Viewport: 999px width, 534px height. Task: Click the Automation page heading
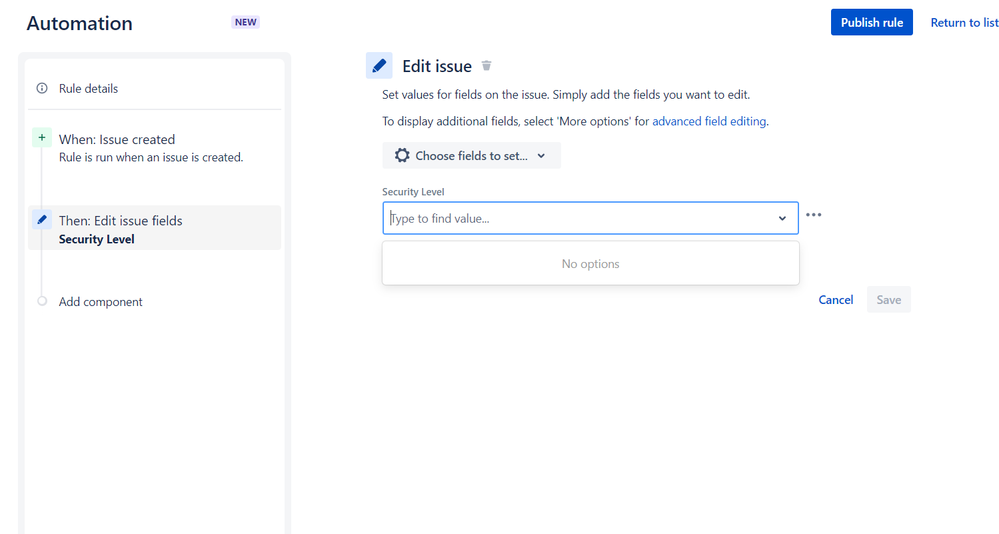(x=80, y=23)
